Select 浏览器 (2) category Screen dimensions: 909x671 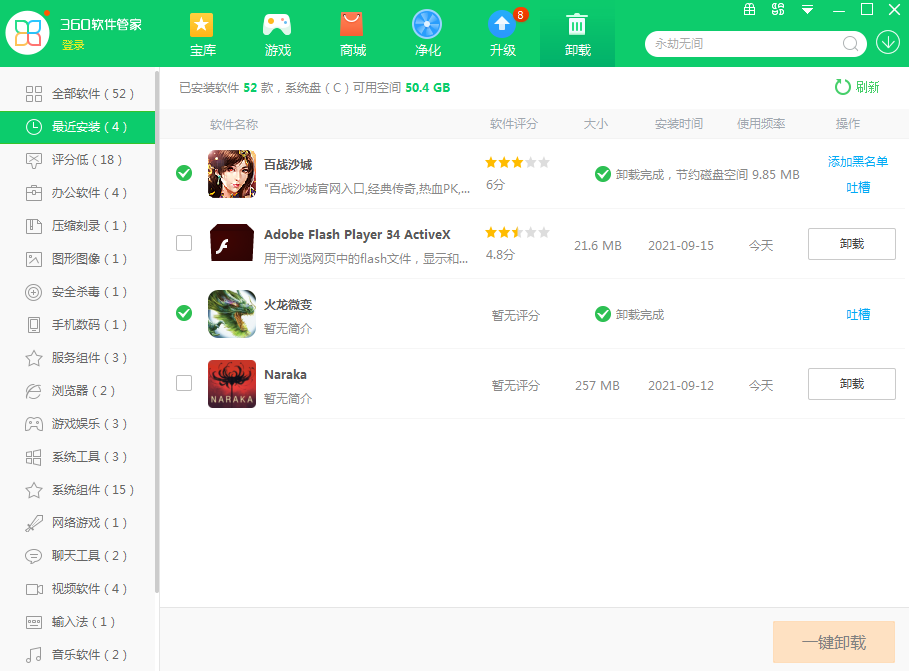[x=78, y=391]
